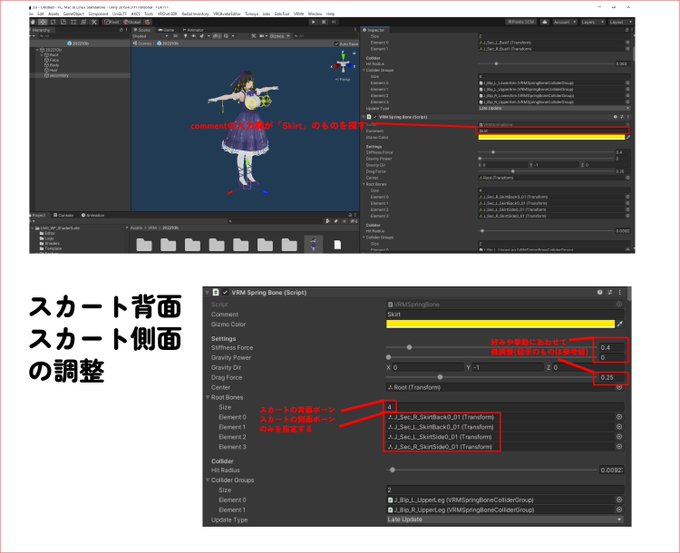
Task: Click object picker for J_Sec_L_SkirtSide0_01 element
Action: click(619, 437)
